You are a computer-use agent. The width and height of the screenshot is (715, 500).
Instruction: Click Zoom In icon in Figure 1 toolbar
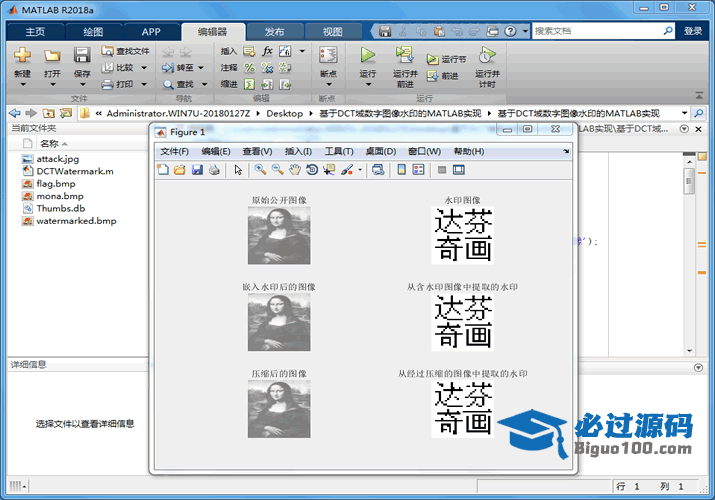[260, 170]
